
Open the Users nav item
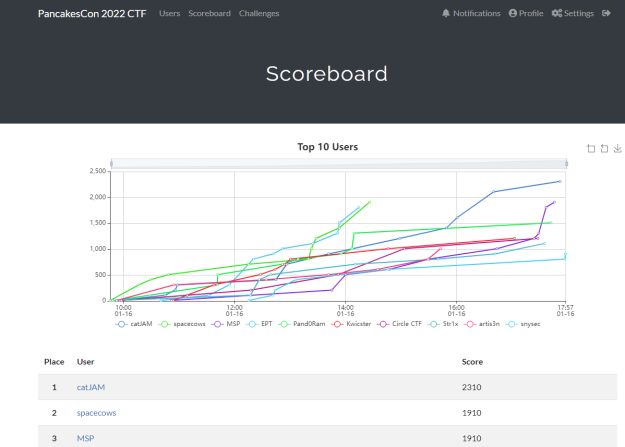pyautogui.click(x=169, y=14)
